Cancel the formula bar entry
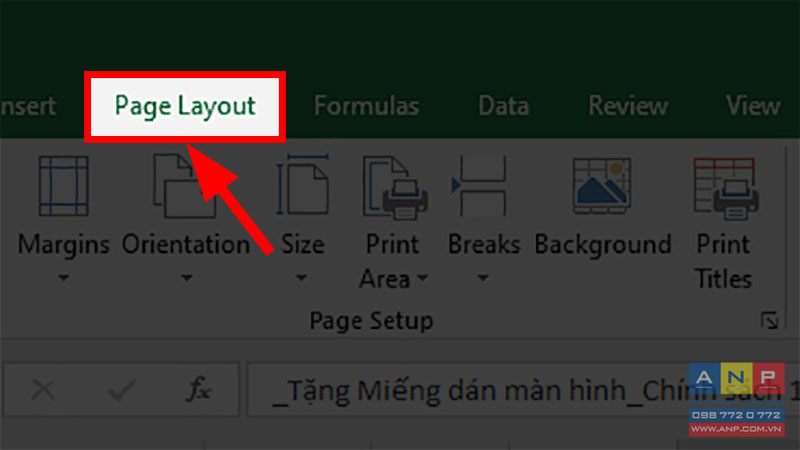Viewport: 800px width, 450px height. 43,390
